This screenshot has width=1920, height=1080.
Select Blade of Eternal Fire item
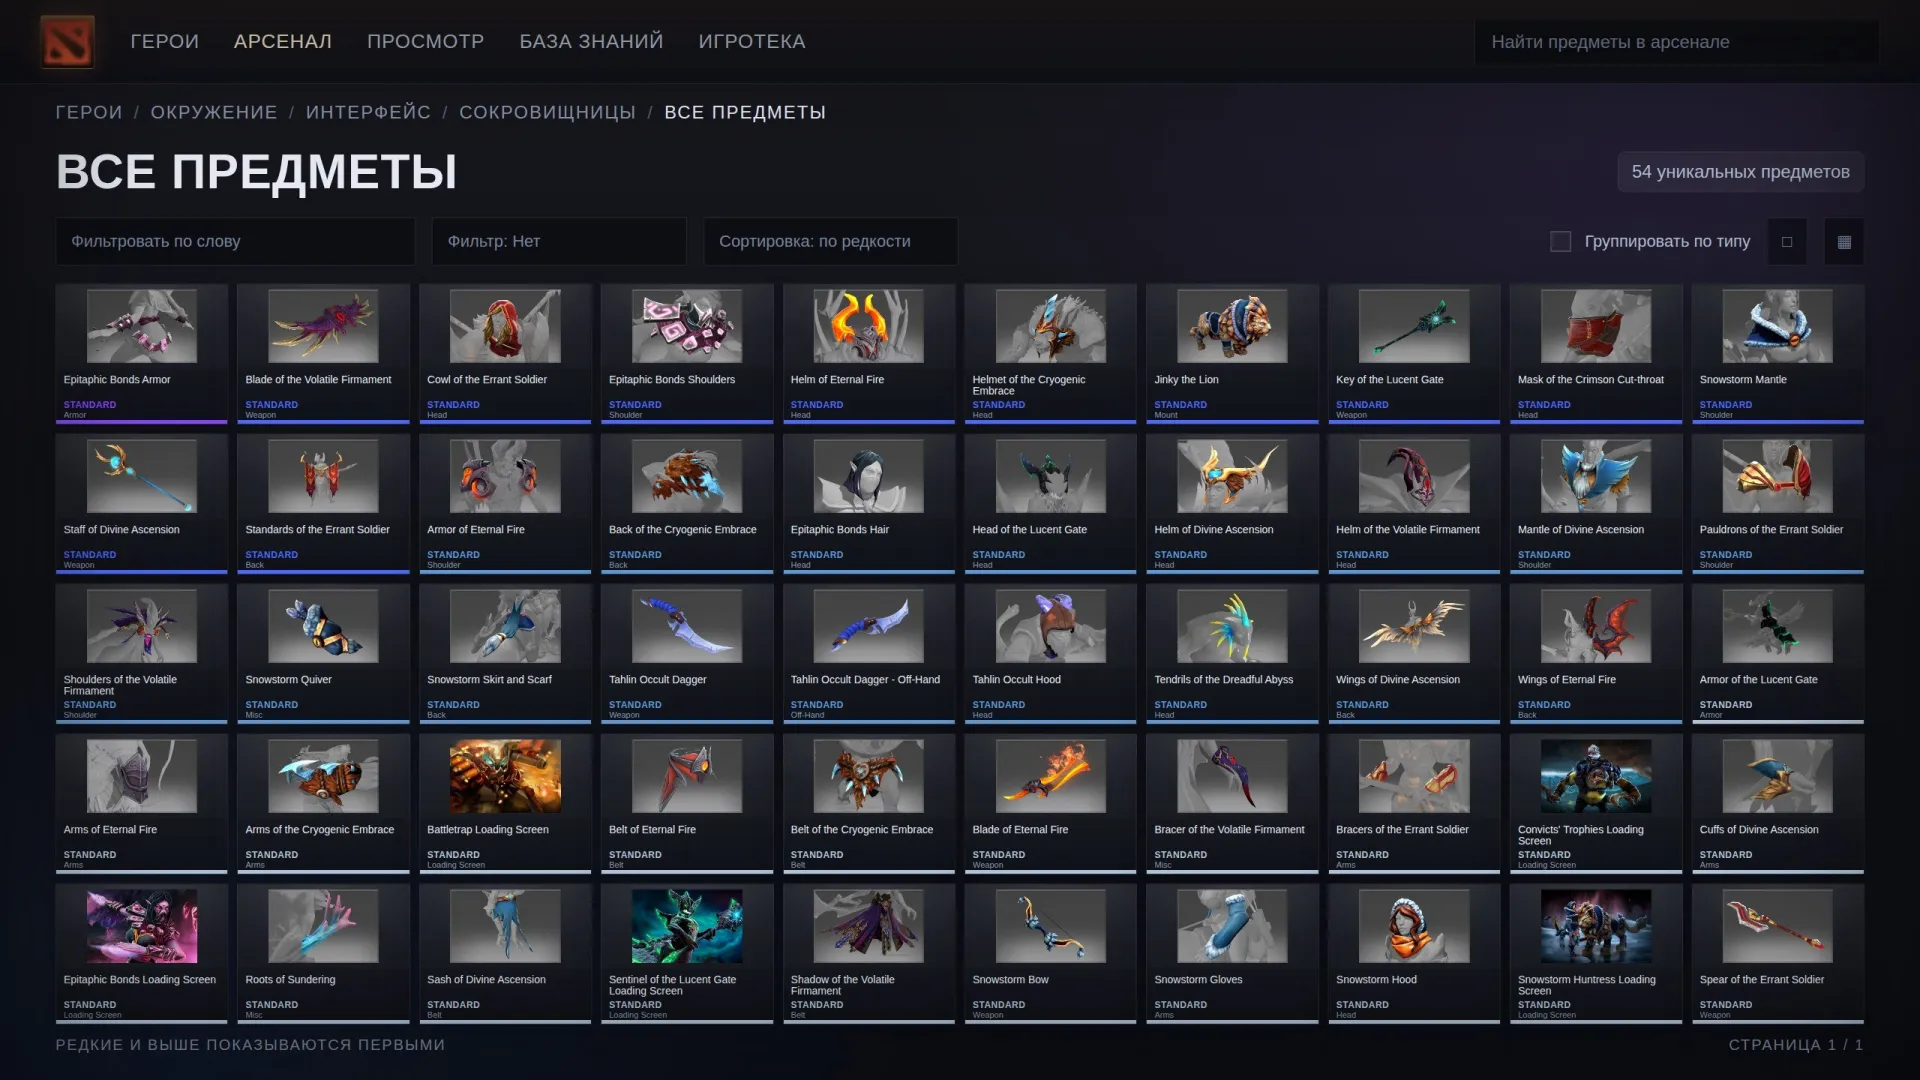coord(1050,803)
